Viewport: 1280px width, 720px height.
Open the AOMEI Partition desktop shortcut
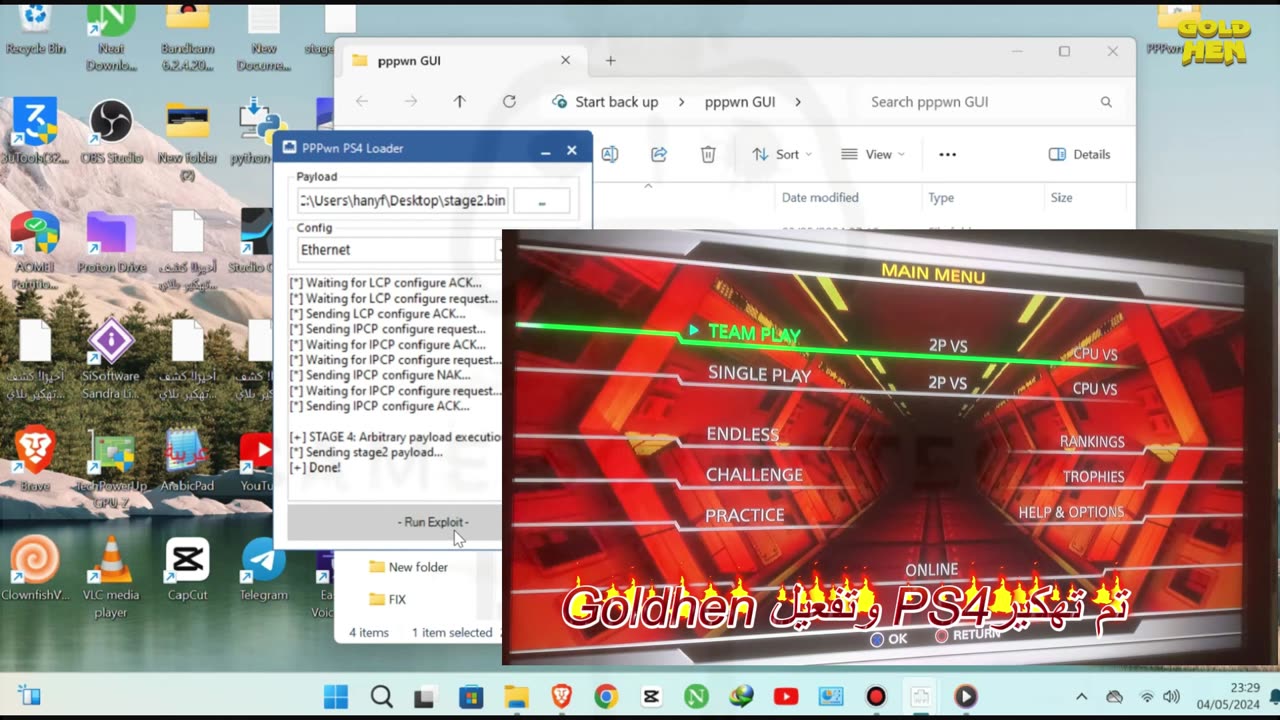pyautogui.click(x=35, y=250)
